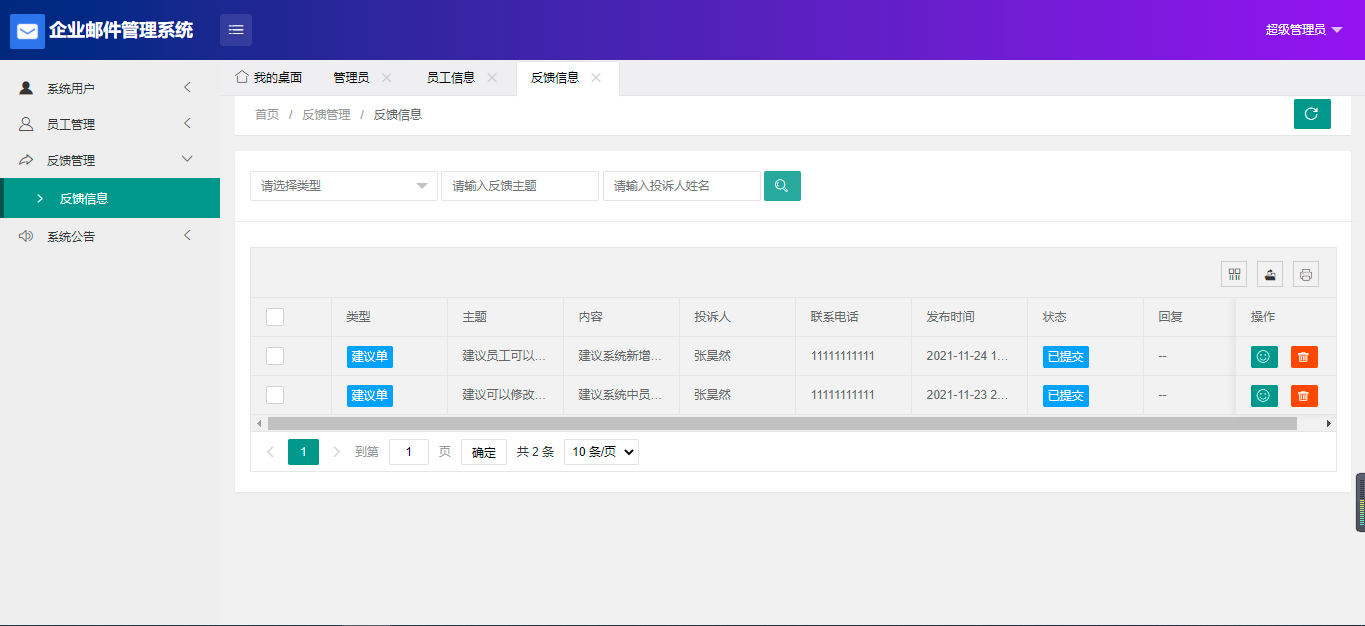Click the 已提交 status in the 2021-11-24 row
The height and width of the screenshot is (626, 1365).
click(1066, 357)
